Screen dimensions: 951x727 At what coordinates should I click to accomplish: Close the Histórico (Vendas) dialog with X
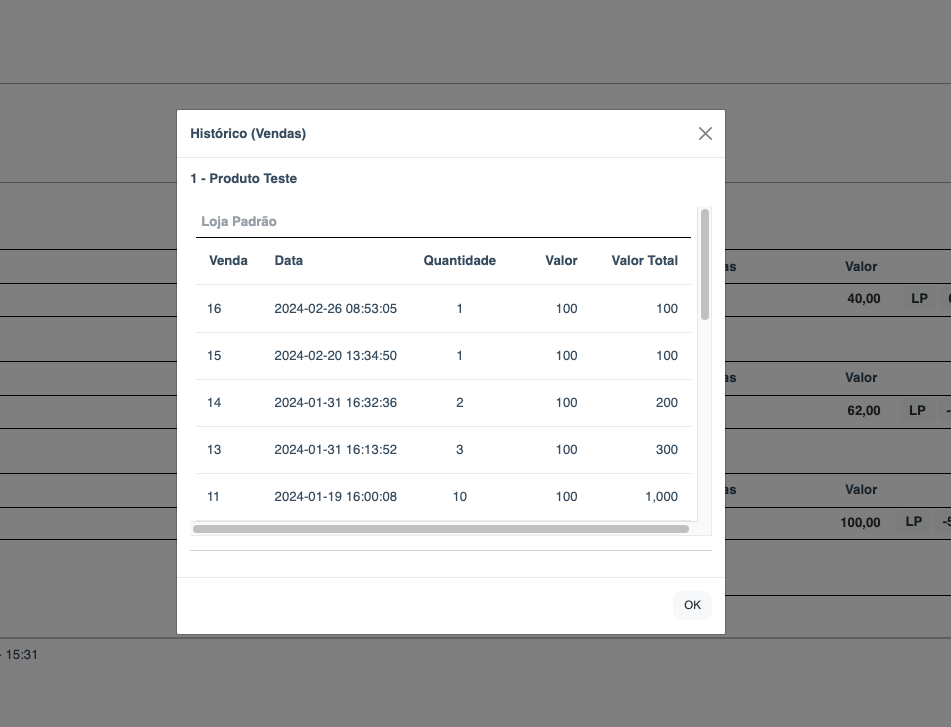coord(705,133)
